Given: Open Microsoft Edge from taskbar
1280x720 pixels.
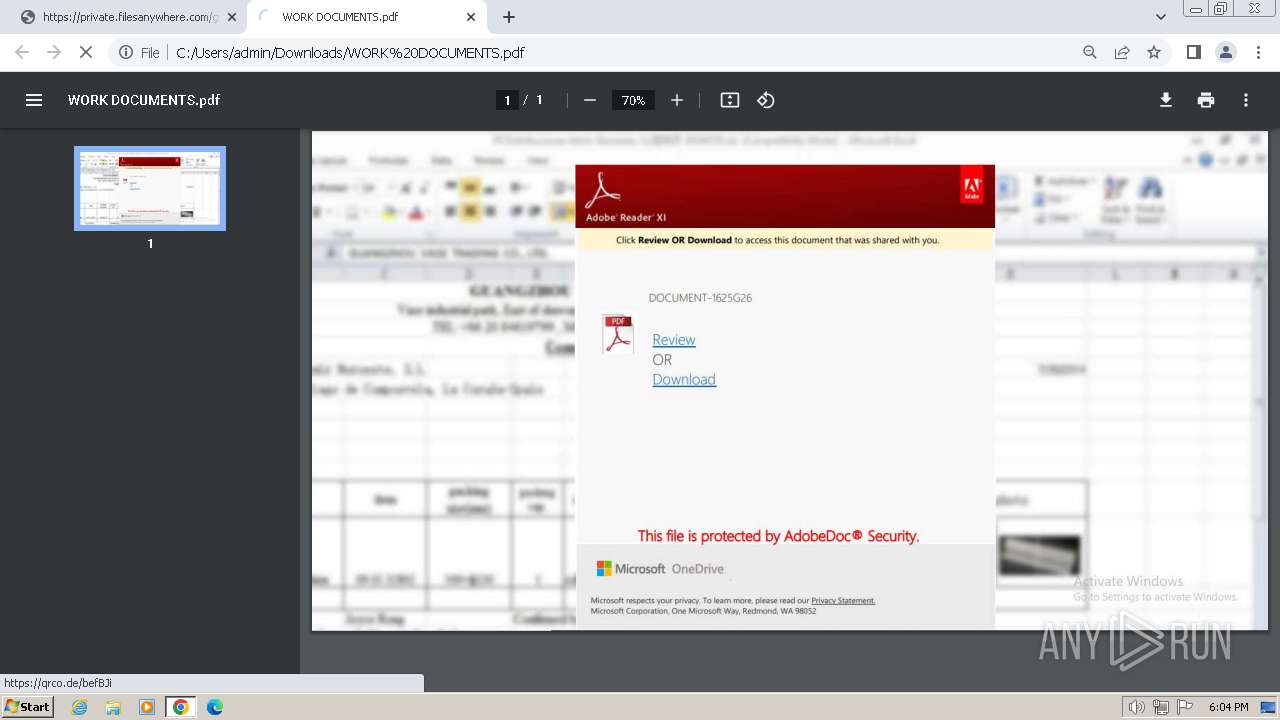Looking at the screenshot, I should click(215, 707).
